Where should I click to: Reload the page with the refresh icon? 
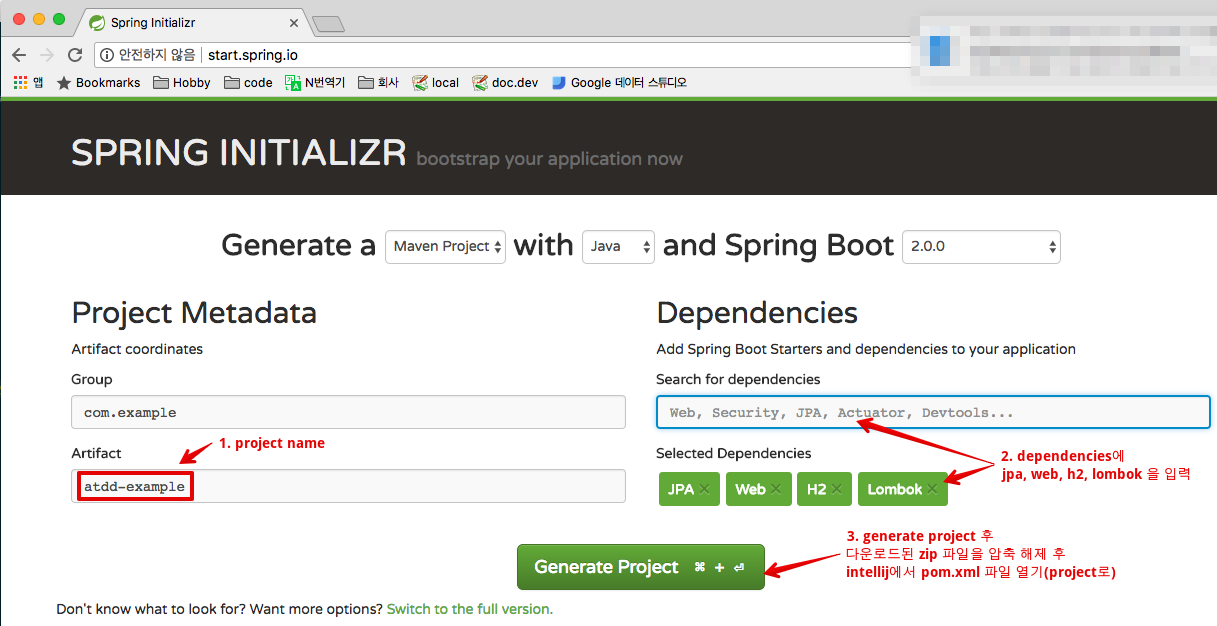point(75,55)
